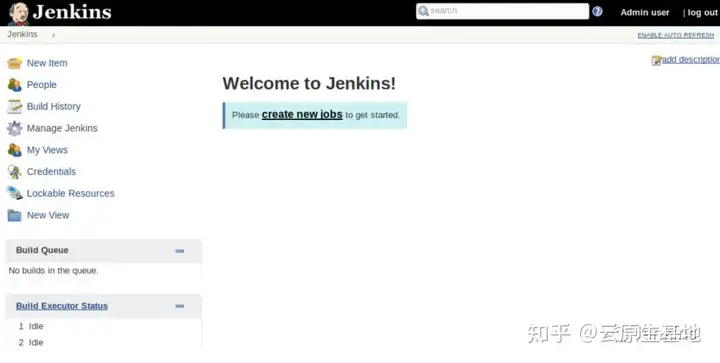Click the Jenkins title in header
720x363 pixels.
[72, 12]
